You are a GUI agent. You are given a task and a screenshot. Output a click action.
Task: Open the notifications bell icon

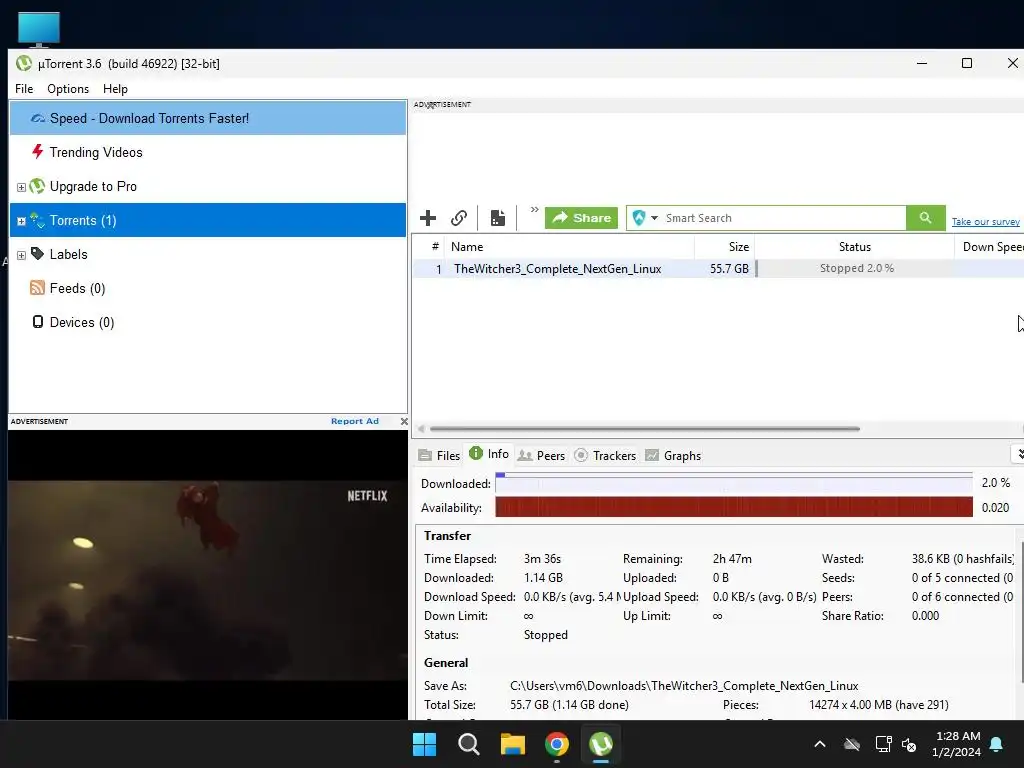[997, 744]
